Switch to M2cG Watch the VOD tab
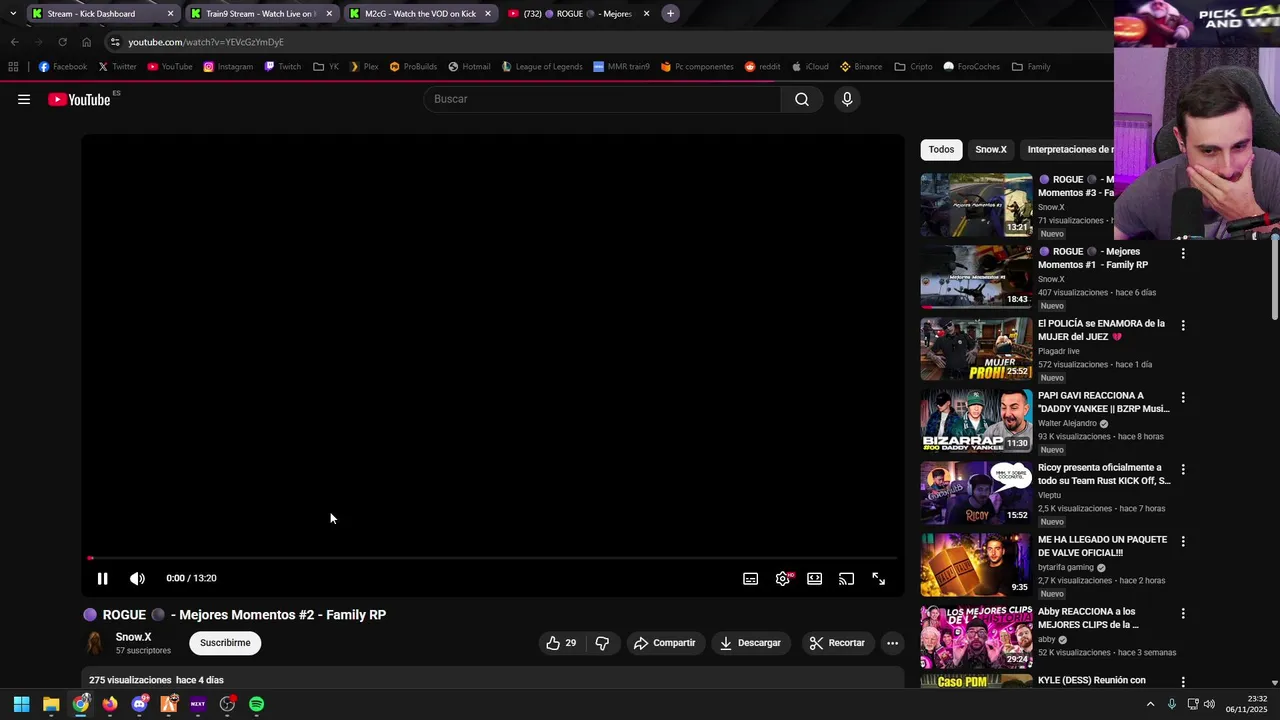 click(x=421, y=14)
